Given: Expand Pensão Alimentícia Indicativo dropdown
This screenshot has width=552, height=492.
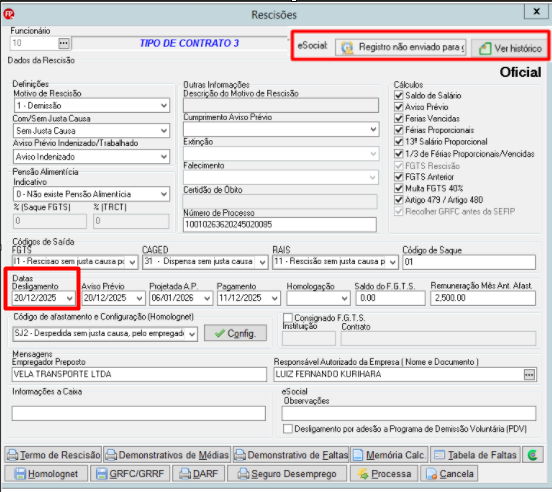Looking at the screenshot, I should coord(92,194).
